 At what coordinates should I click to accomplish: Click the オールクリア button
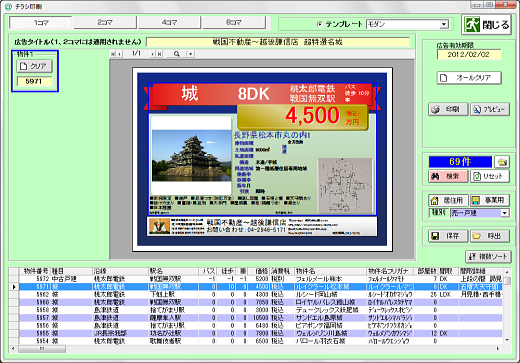pyautogui.click(x=469, y=78)
